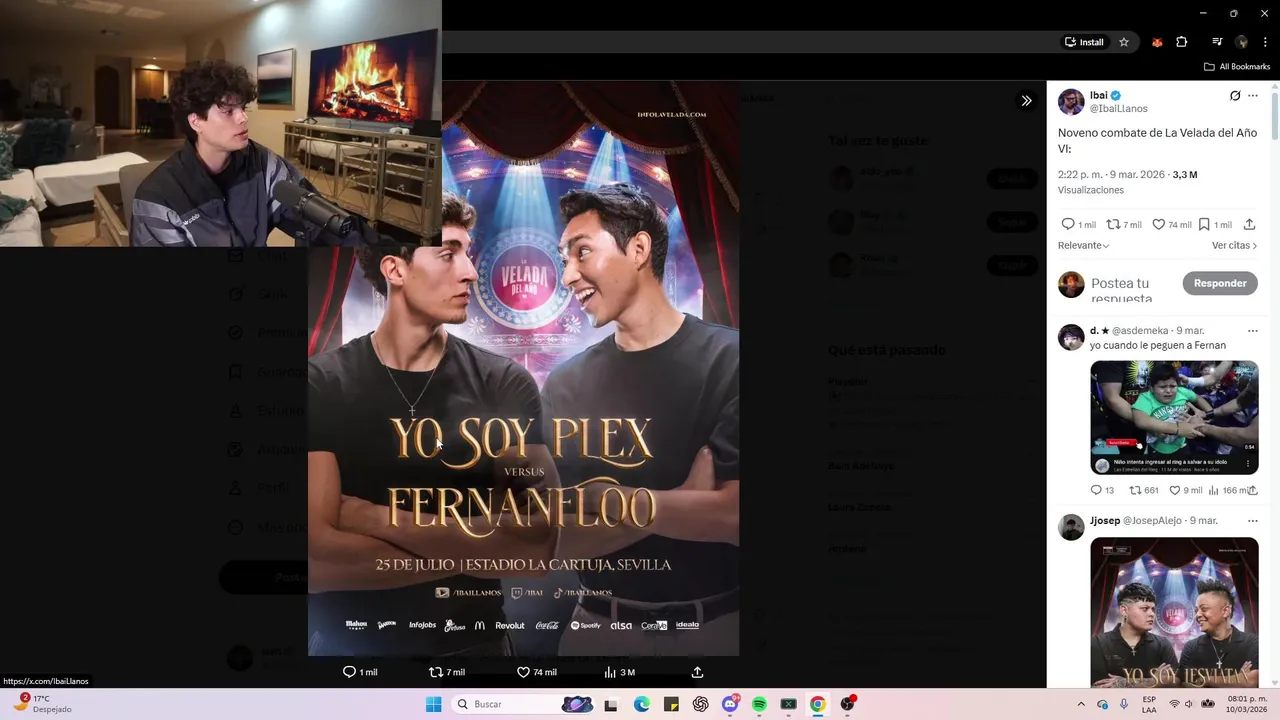This screenshot has width=1280, height=720.
Task: Share icon under the poster image
Action: point(698,672)
